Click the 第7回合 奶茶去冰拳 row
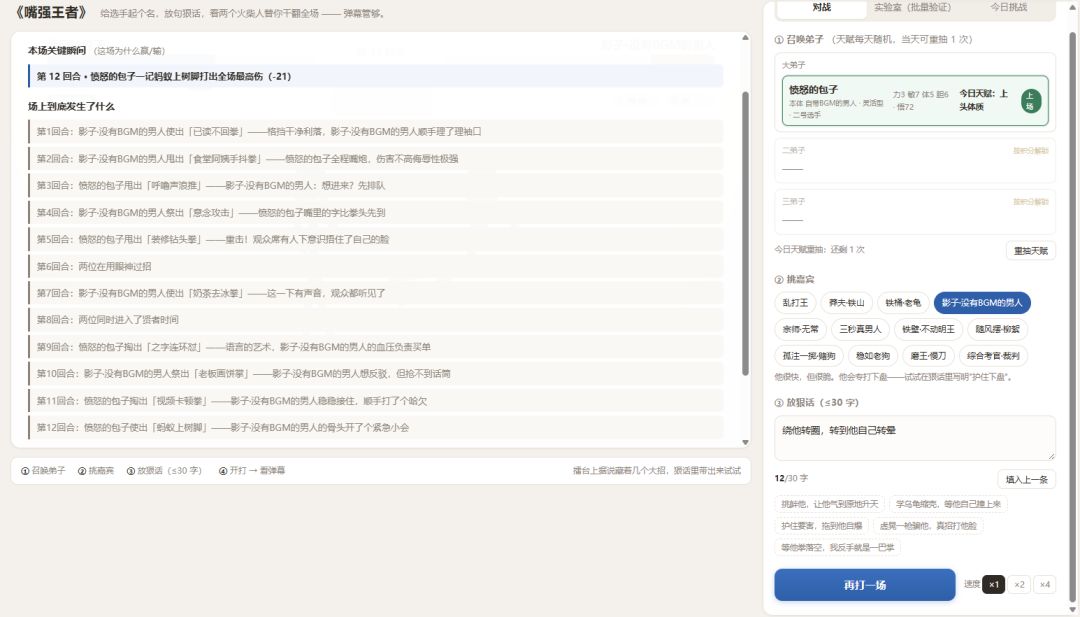This screenshot has width=1080, height=617. point(375,293)
